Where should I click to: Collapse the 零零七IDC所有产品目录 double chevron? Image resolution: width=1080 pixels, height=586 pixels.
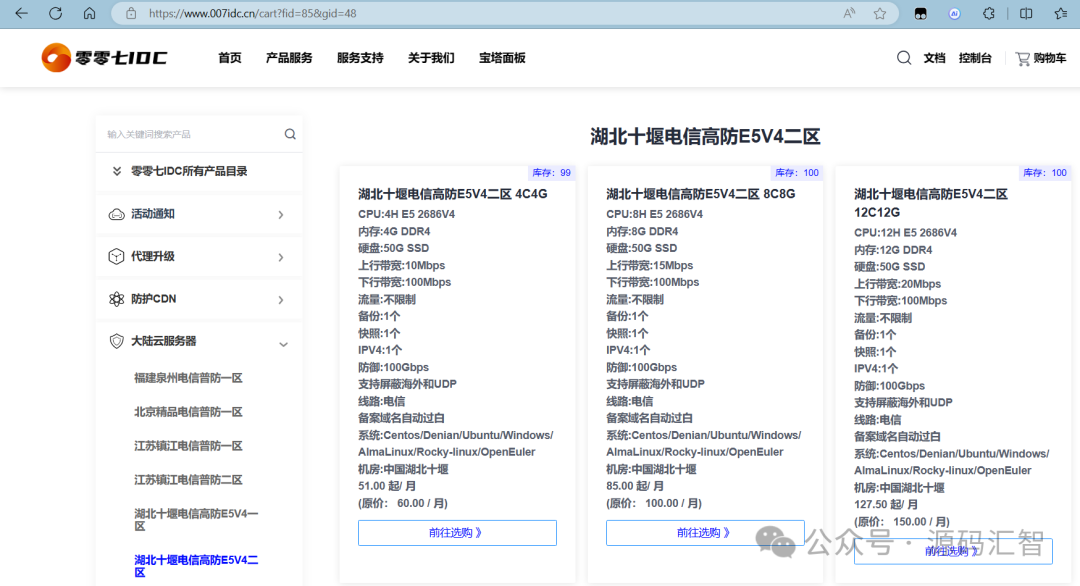pyautogui.click(x=116, y=170)
